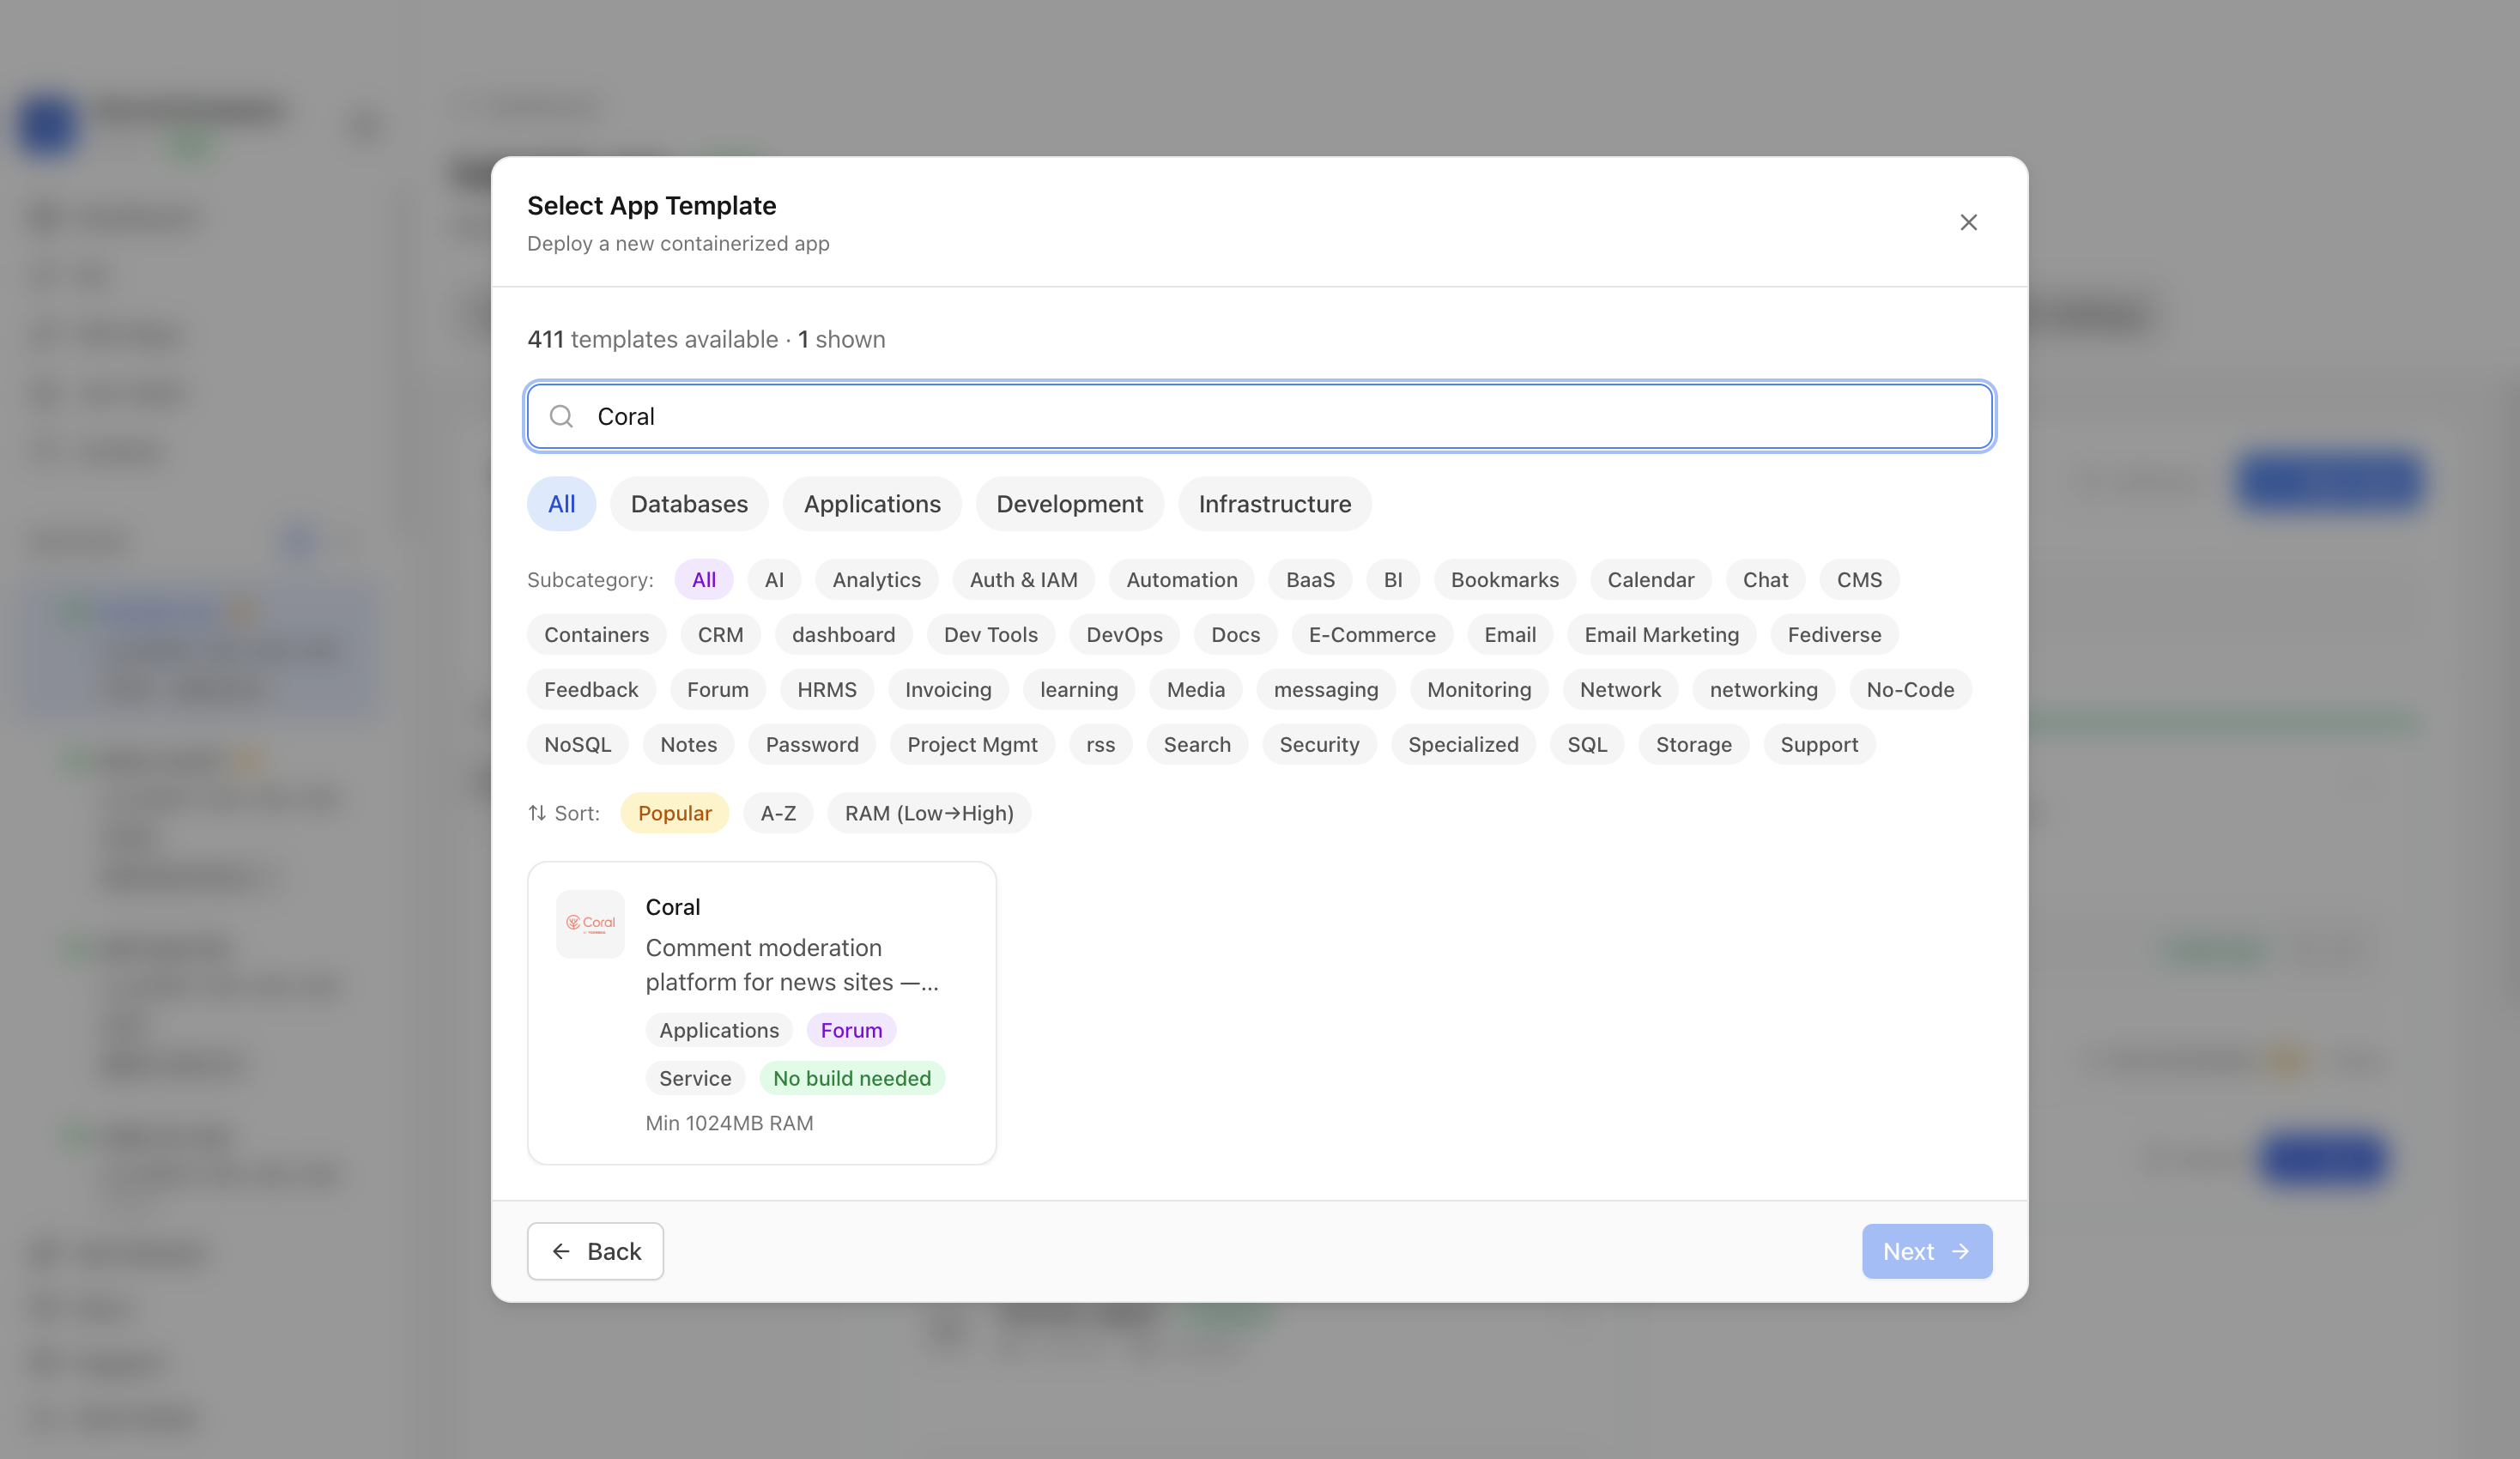2520x1459 pixels.
Task: Select the All category tab
Action: point(562,504)
